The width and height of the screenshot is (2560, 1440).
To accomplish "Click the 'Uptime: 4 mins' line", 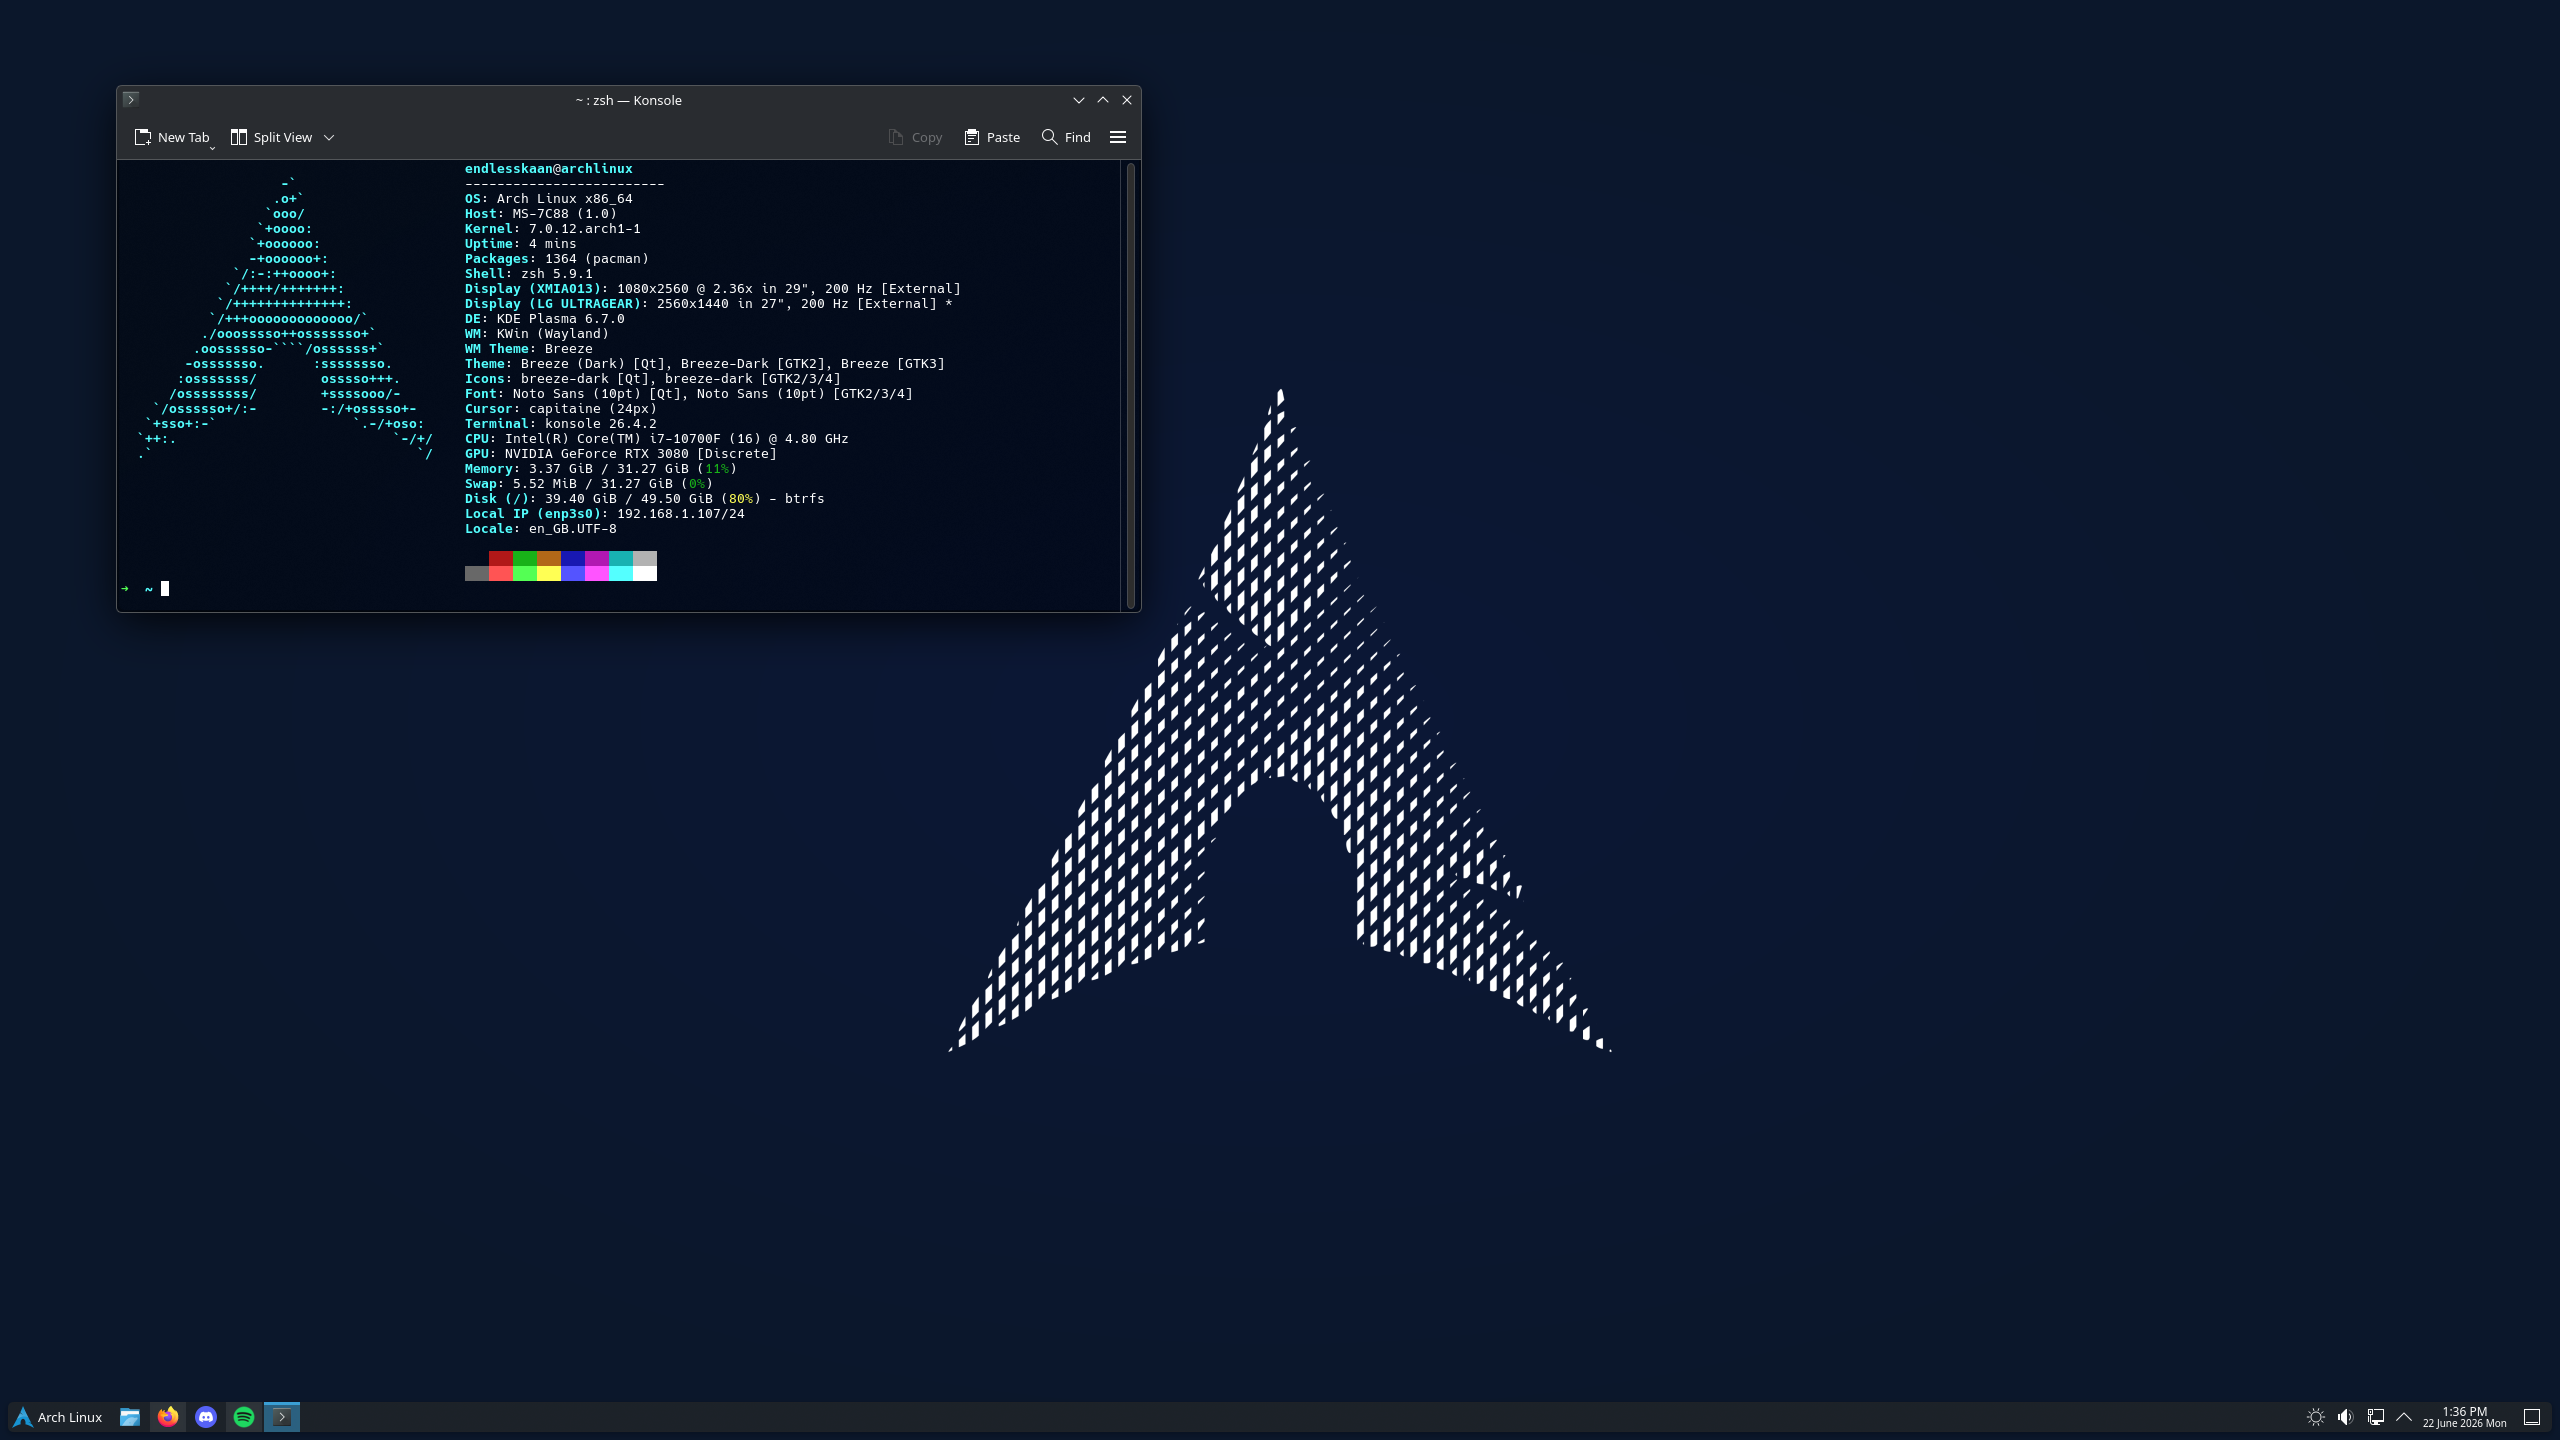I will [520, 244].
